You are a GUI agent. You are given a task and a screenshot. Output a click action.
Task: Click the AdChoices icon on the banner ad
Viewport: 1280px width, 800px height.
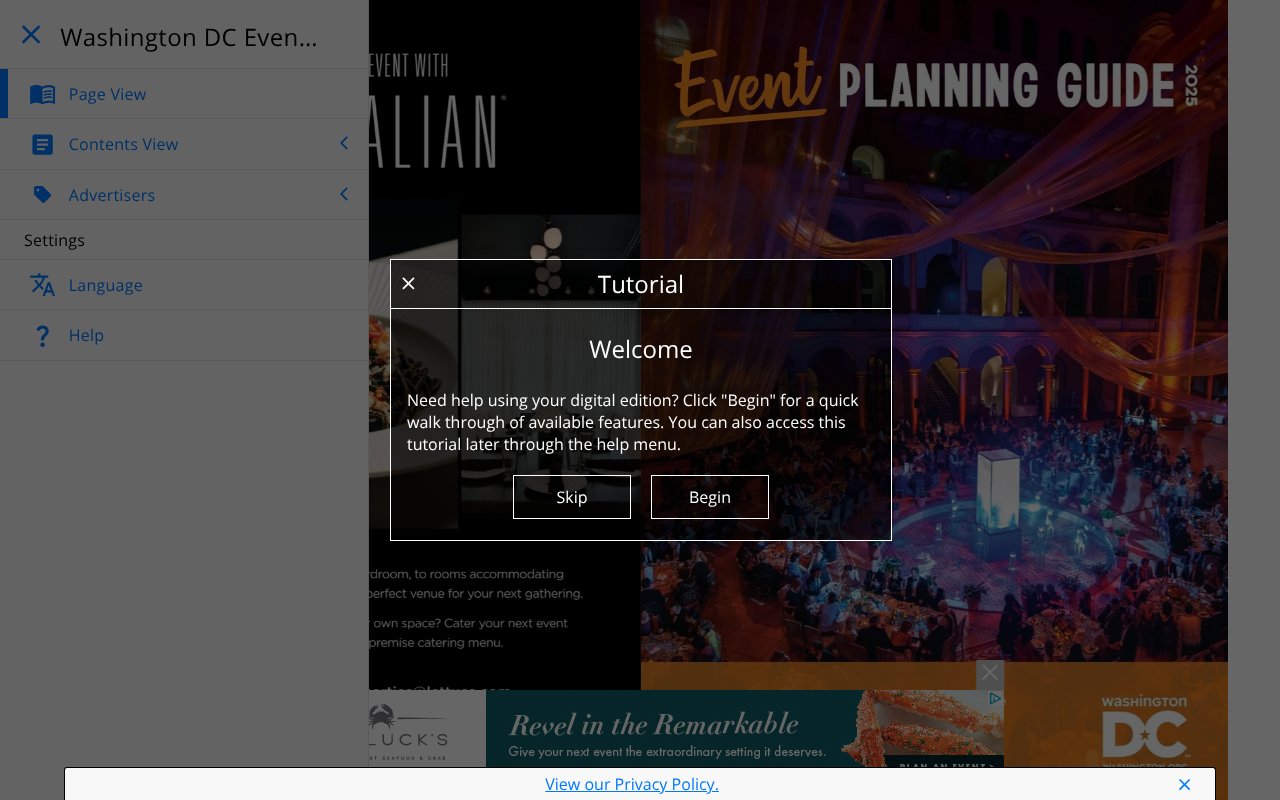coord(995,699)
